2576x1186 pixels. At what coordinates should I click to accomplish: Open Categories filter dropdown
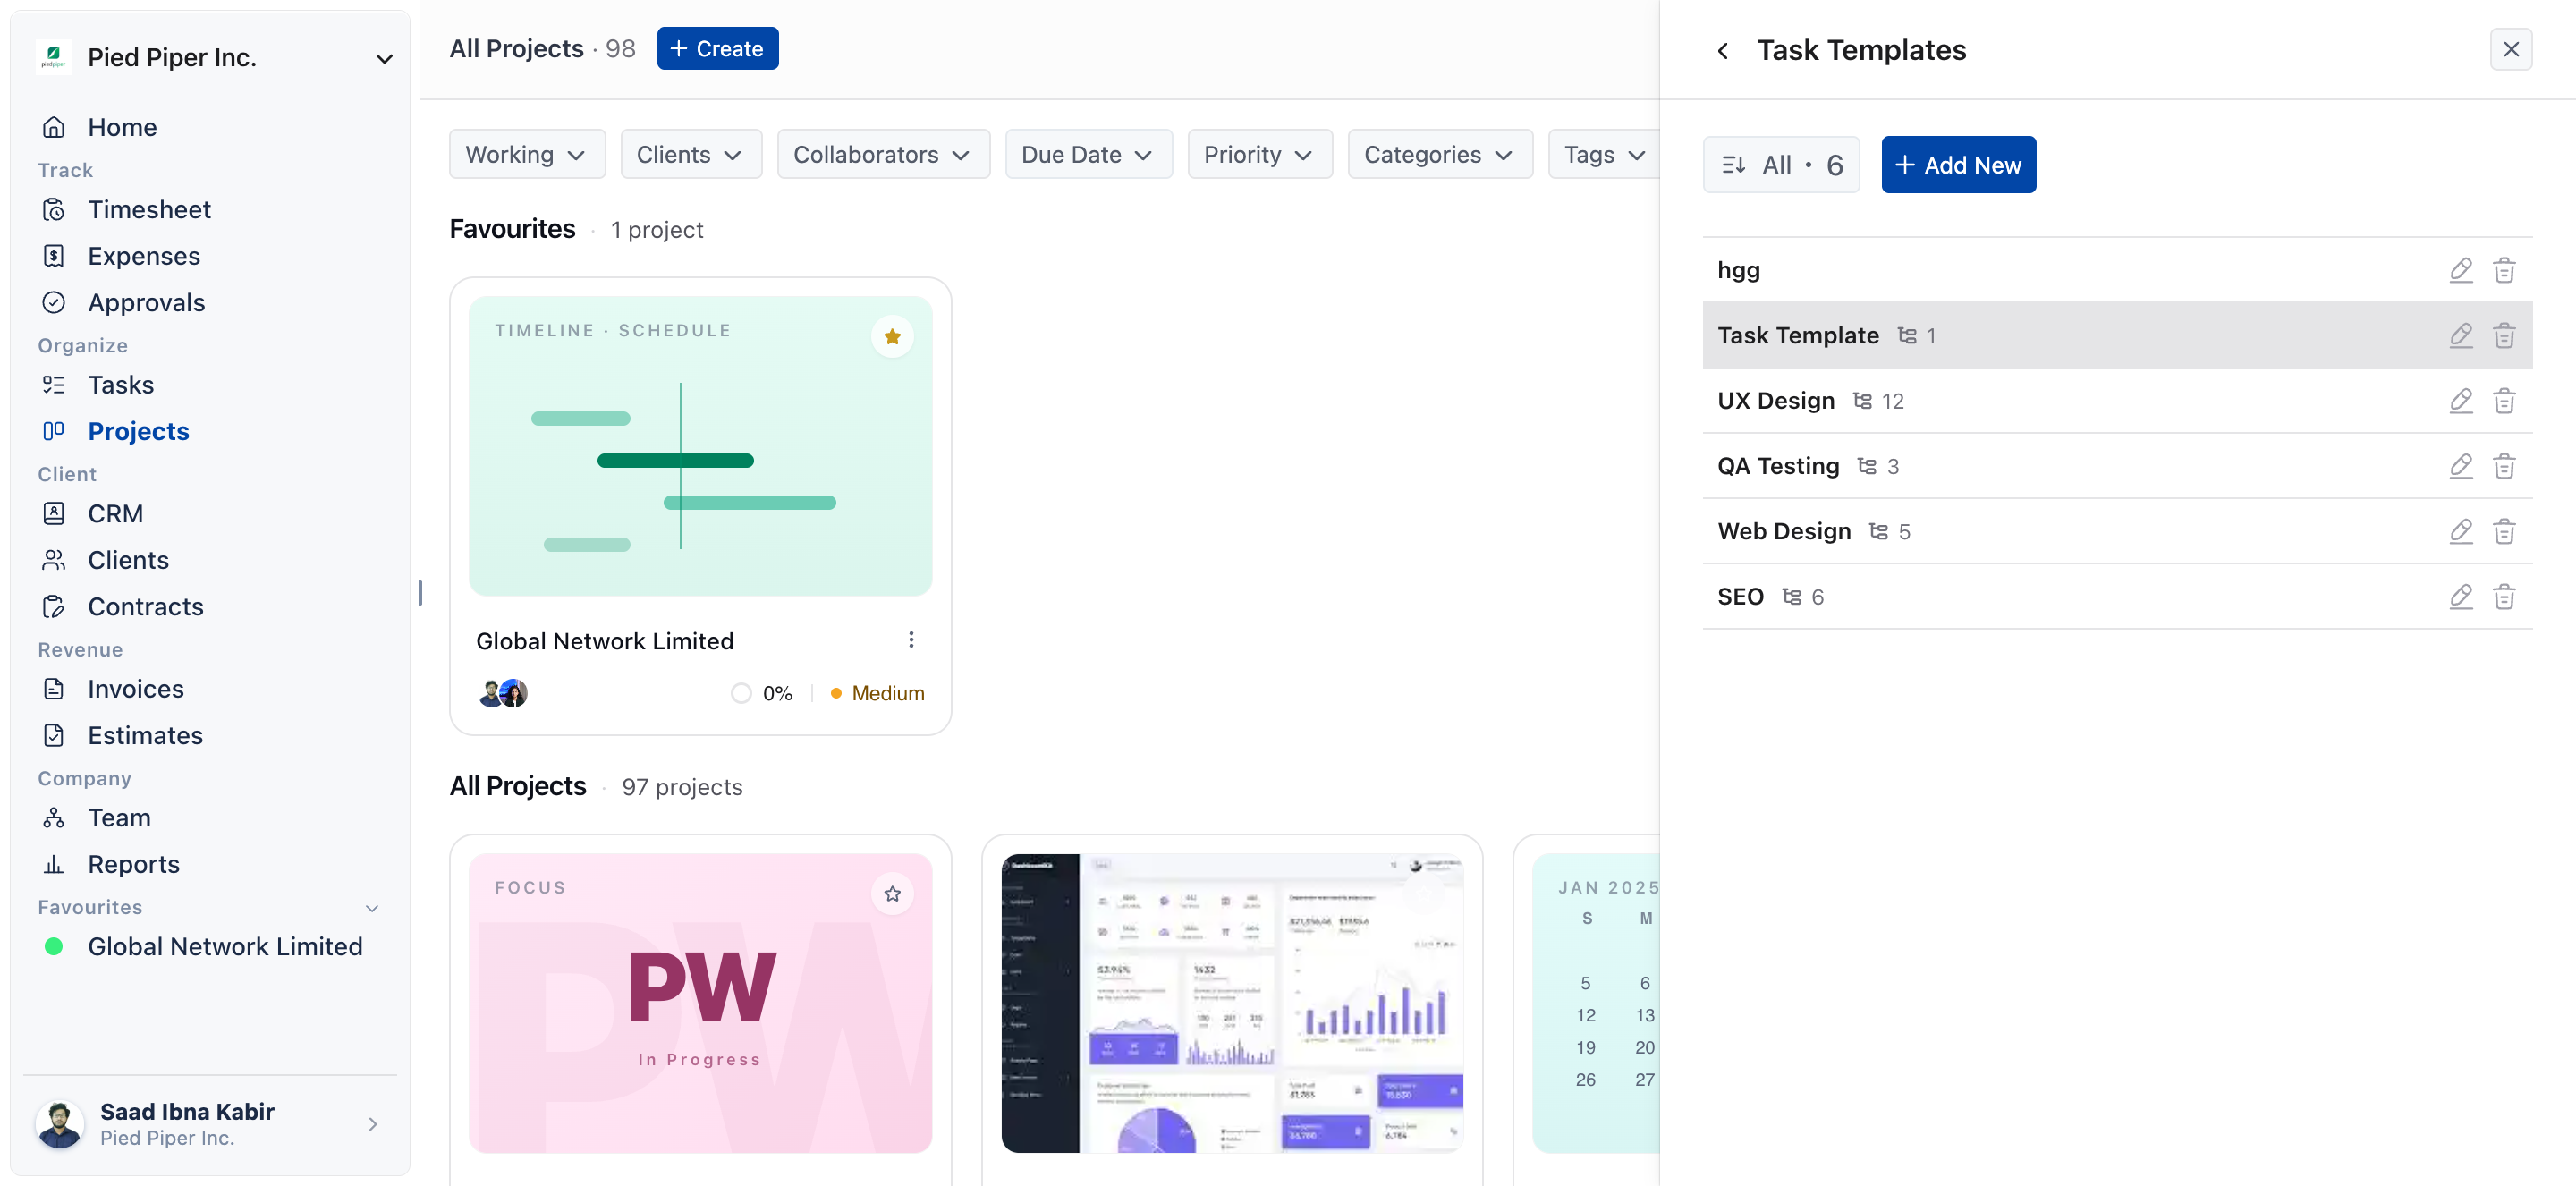coord(1439,154)
